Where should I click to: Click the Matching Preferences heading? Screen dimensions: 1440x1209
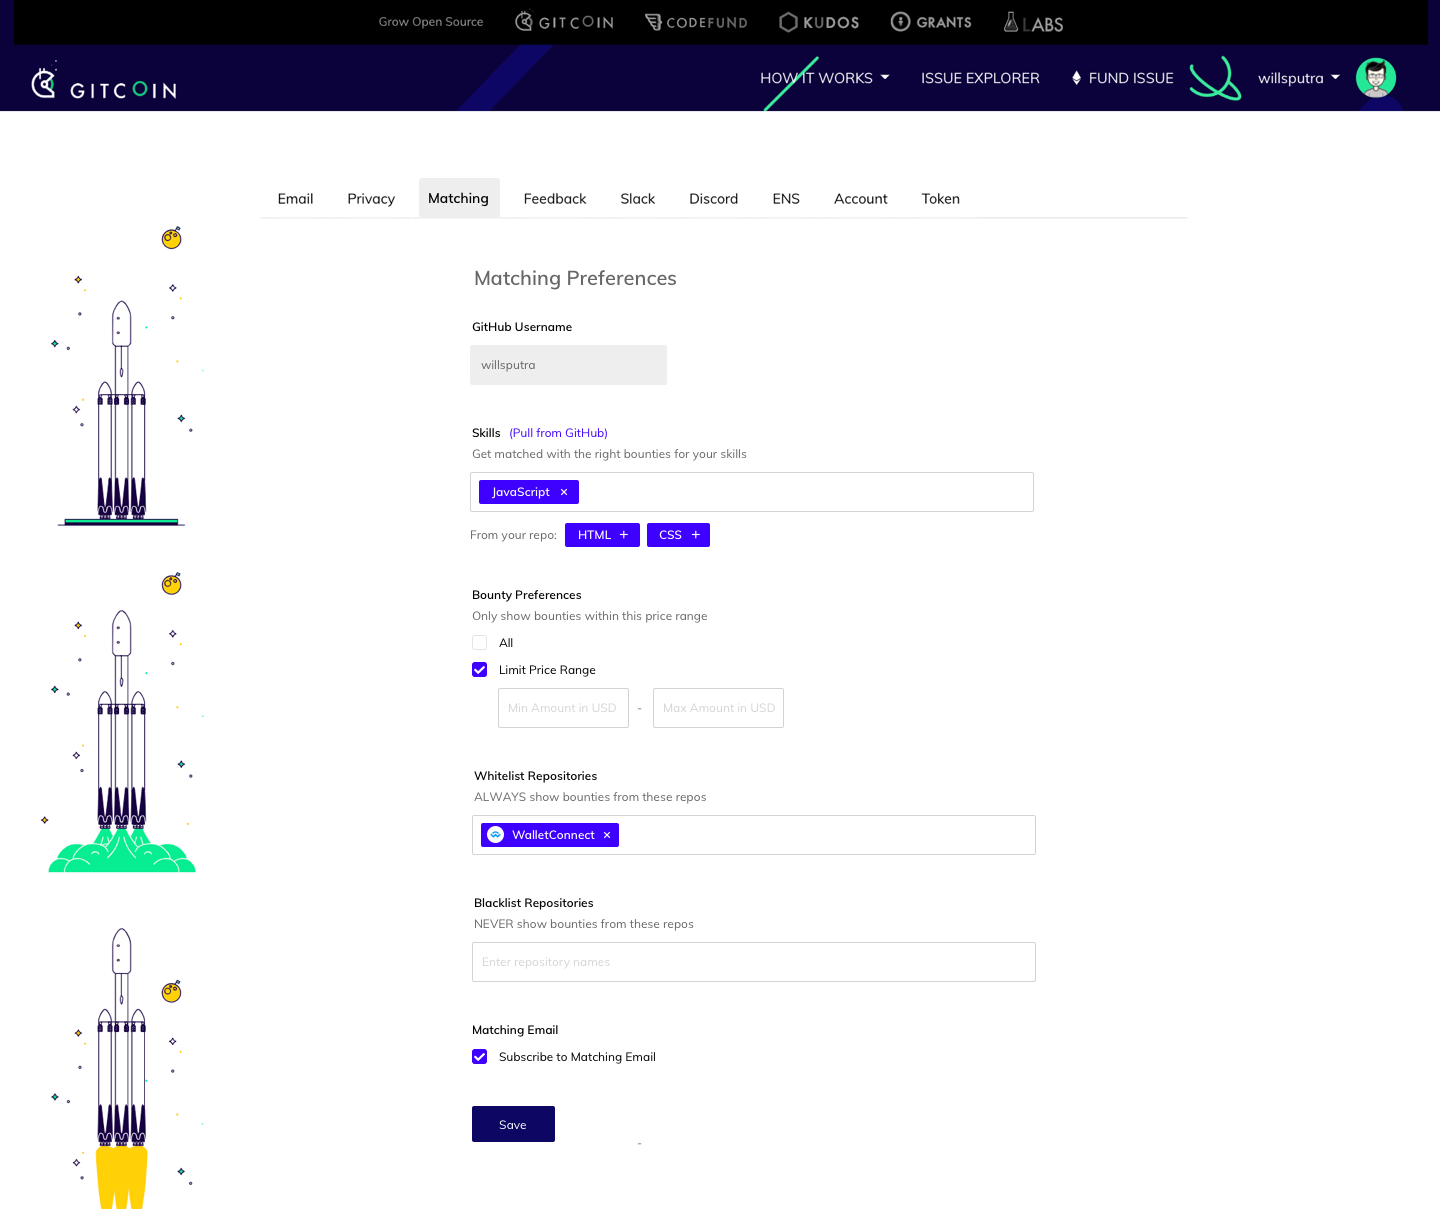[575, 278]
